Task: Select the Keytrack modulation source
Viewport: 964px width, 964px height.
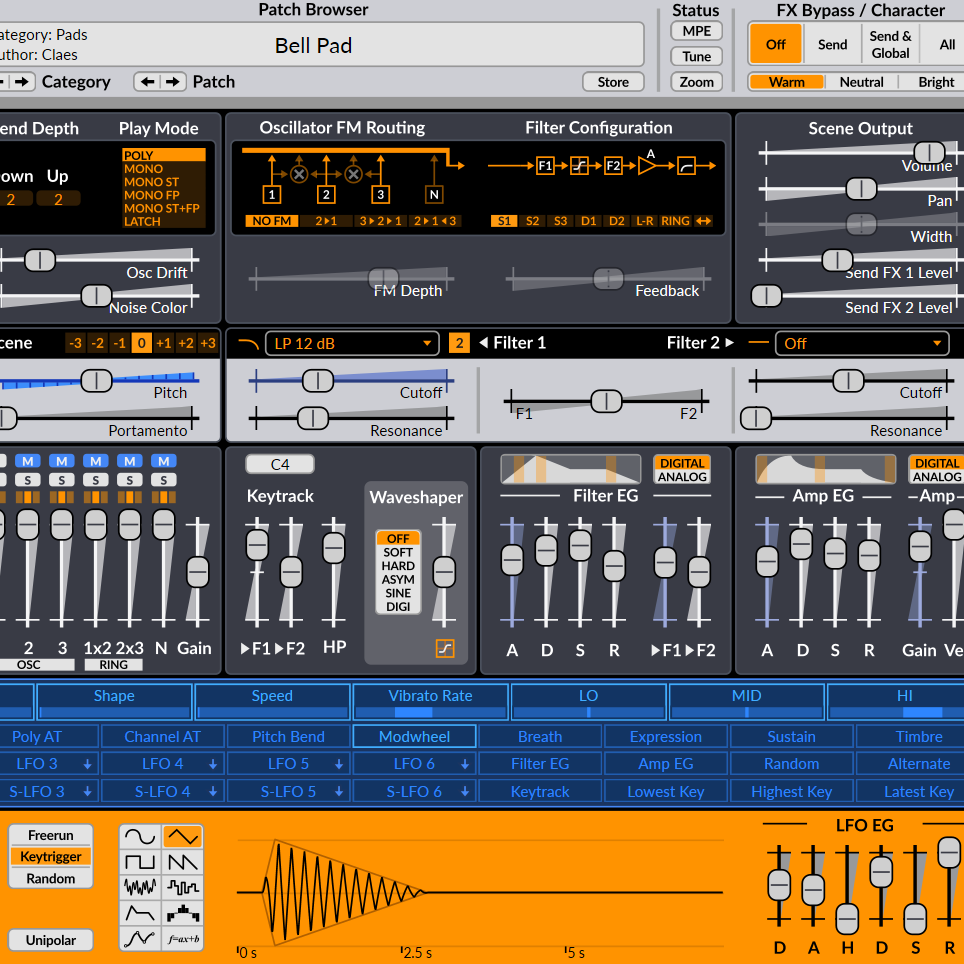Action: click(x=540, y=792)
